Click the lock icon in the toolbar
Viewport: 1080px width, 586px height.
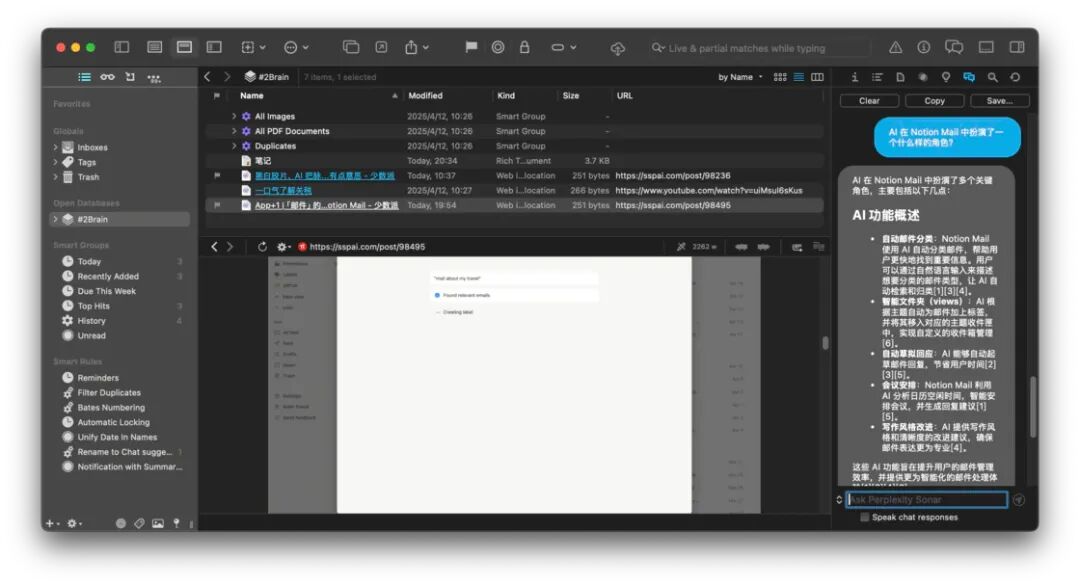[525, 47]
